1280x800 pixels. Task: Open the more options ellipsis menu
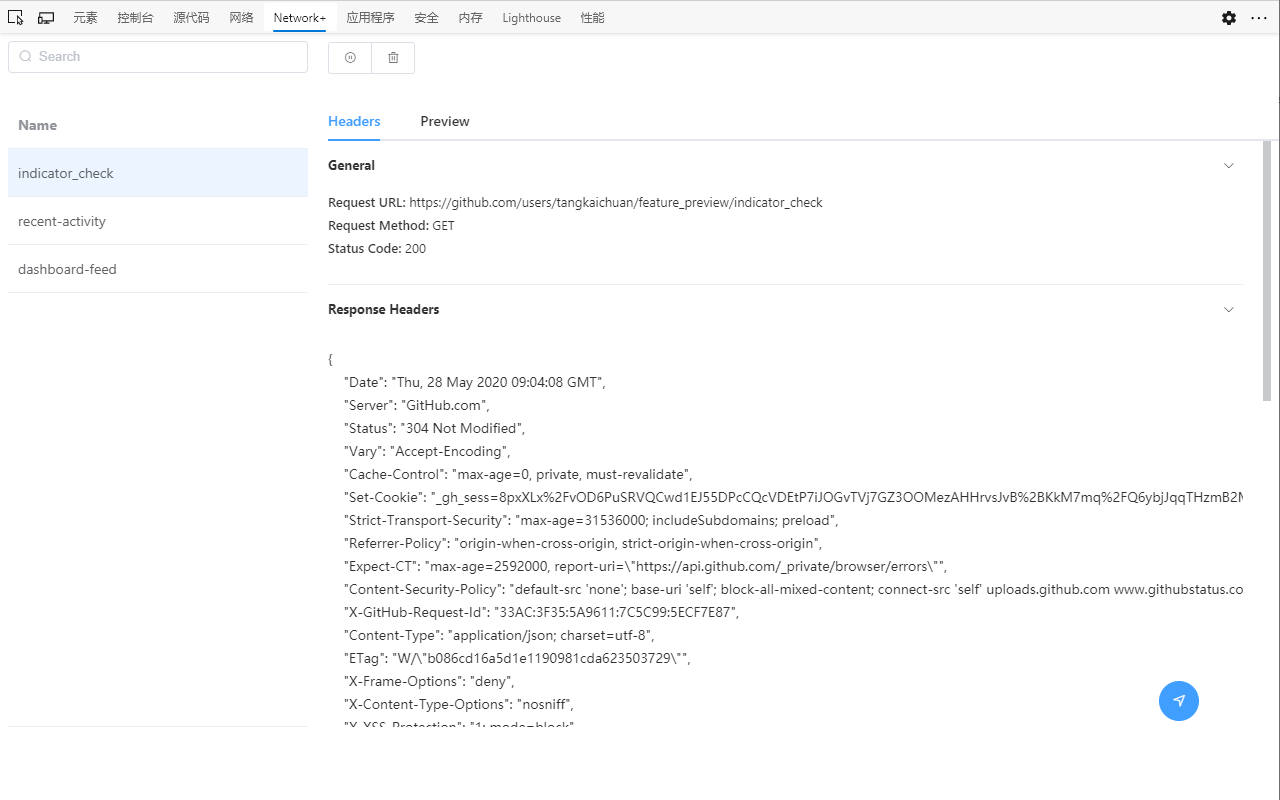[x=1259, y=18]
